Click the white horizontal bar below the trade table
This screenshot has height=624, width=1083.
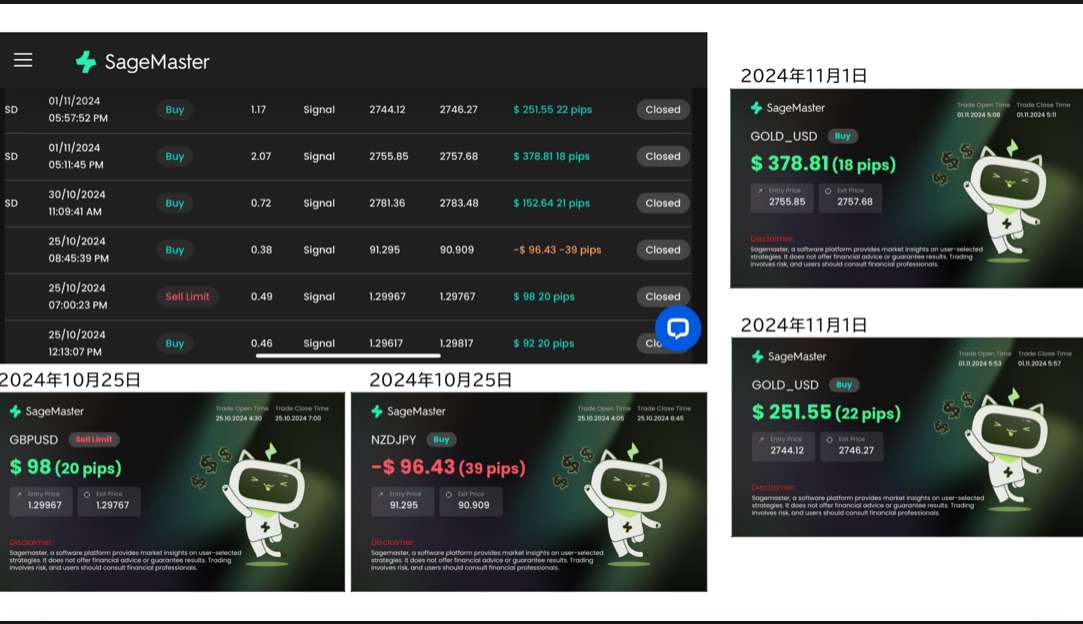348,355
